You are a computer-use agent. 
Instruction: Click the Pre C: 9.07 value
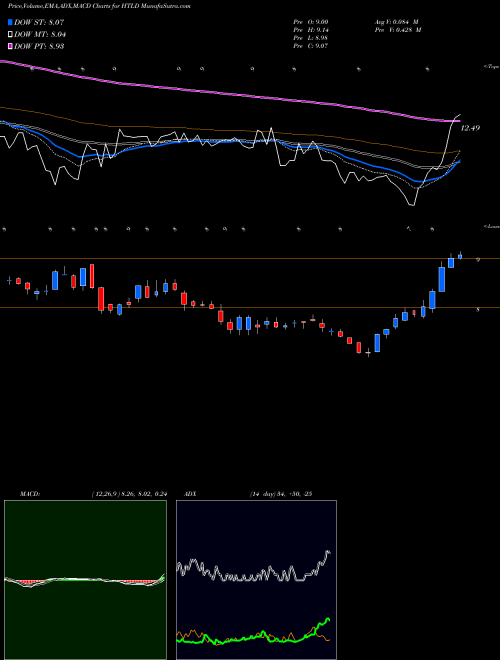pos(311,46)
